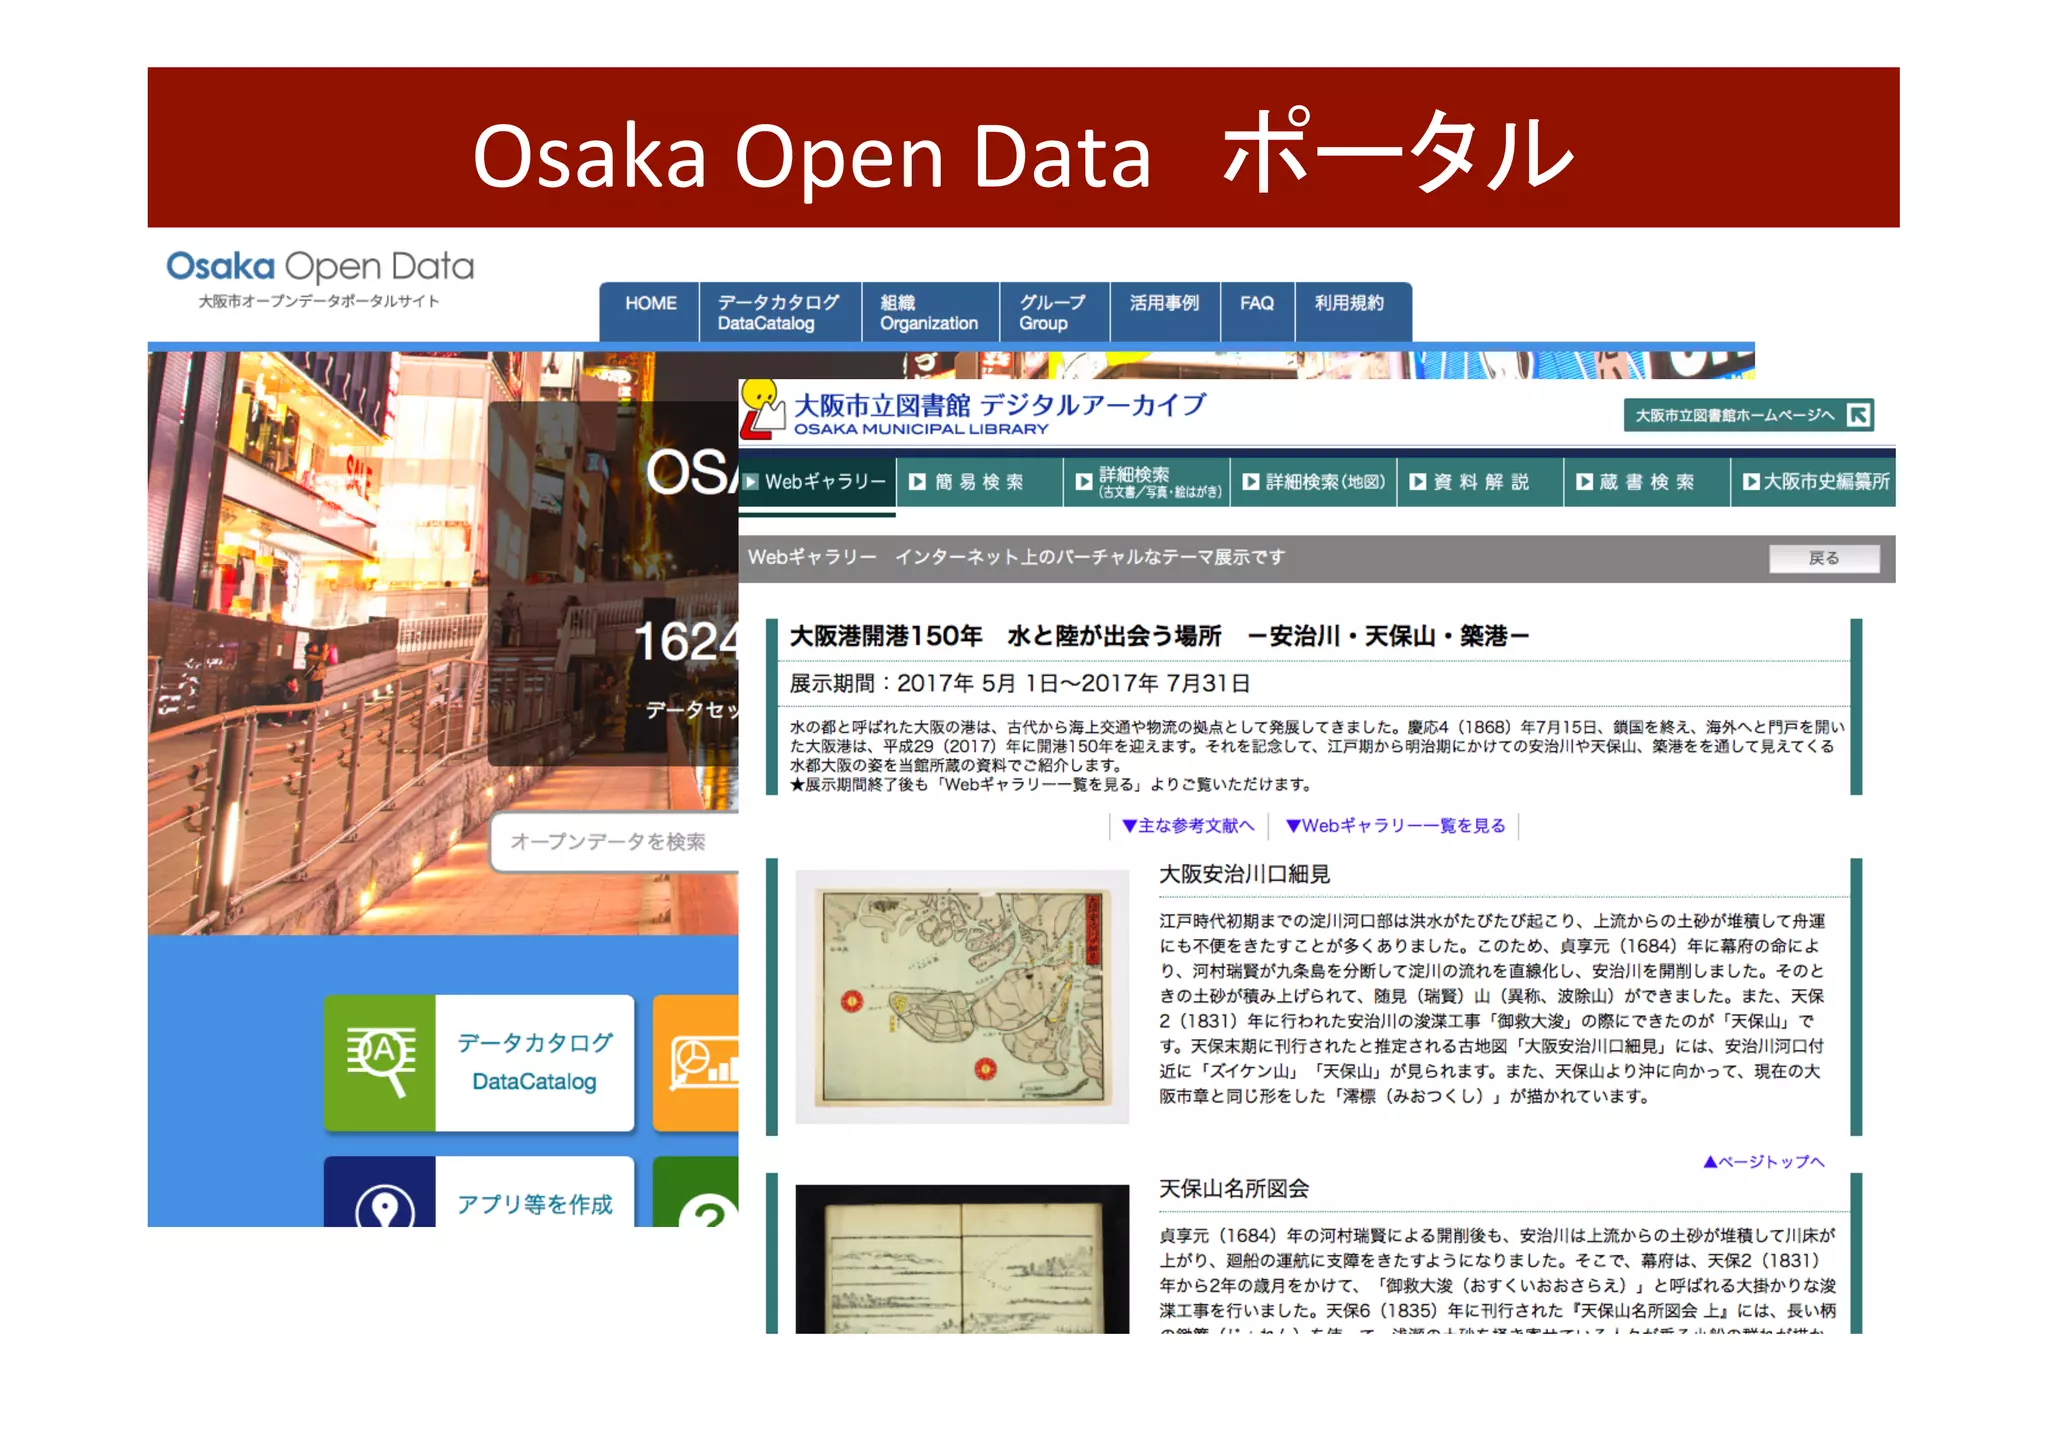Click the ▼Webギャラリー一覧を見る link
This screenshot has width=2048, height=1448.
[x=1395, y=826]
